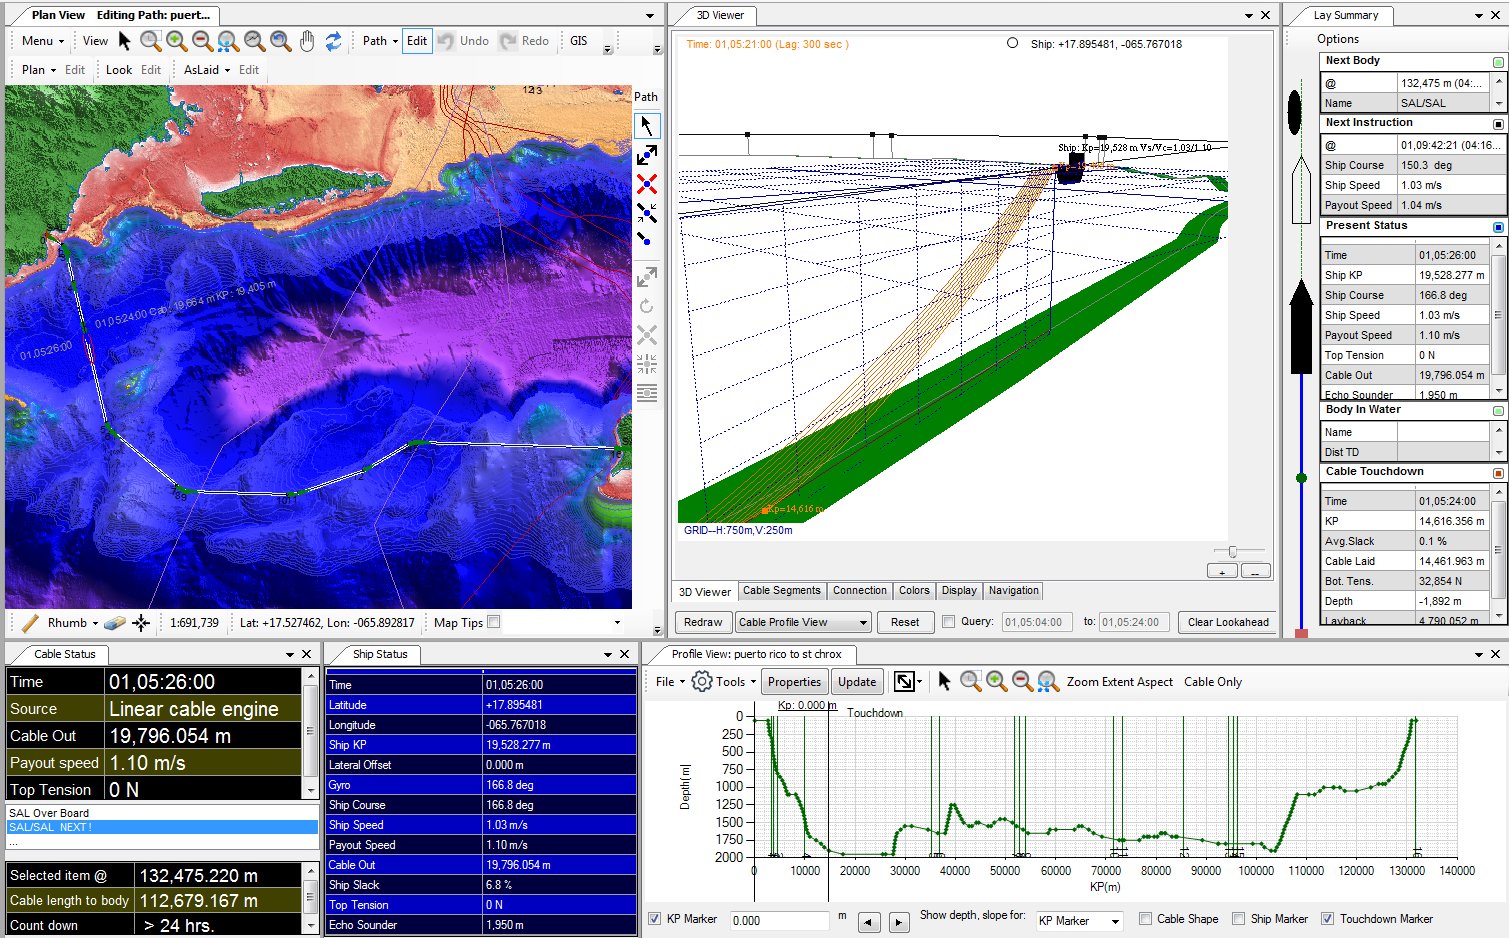Screen dimensions: 1509x938
Task: Disable the Touchdown Marker checkbox
Action: point(1327,918)
